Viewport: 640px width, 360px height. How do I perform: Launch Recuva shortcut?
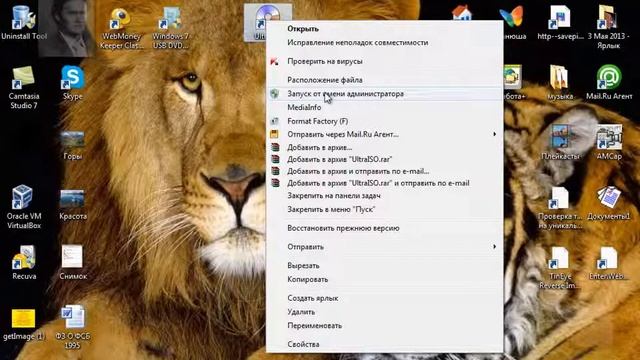pos(24,262)
